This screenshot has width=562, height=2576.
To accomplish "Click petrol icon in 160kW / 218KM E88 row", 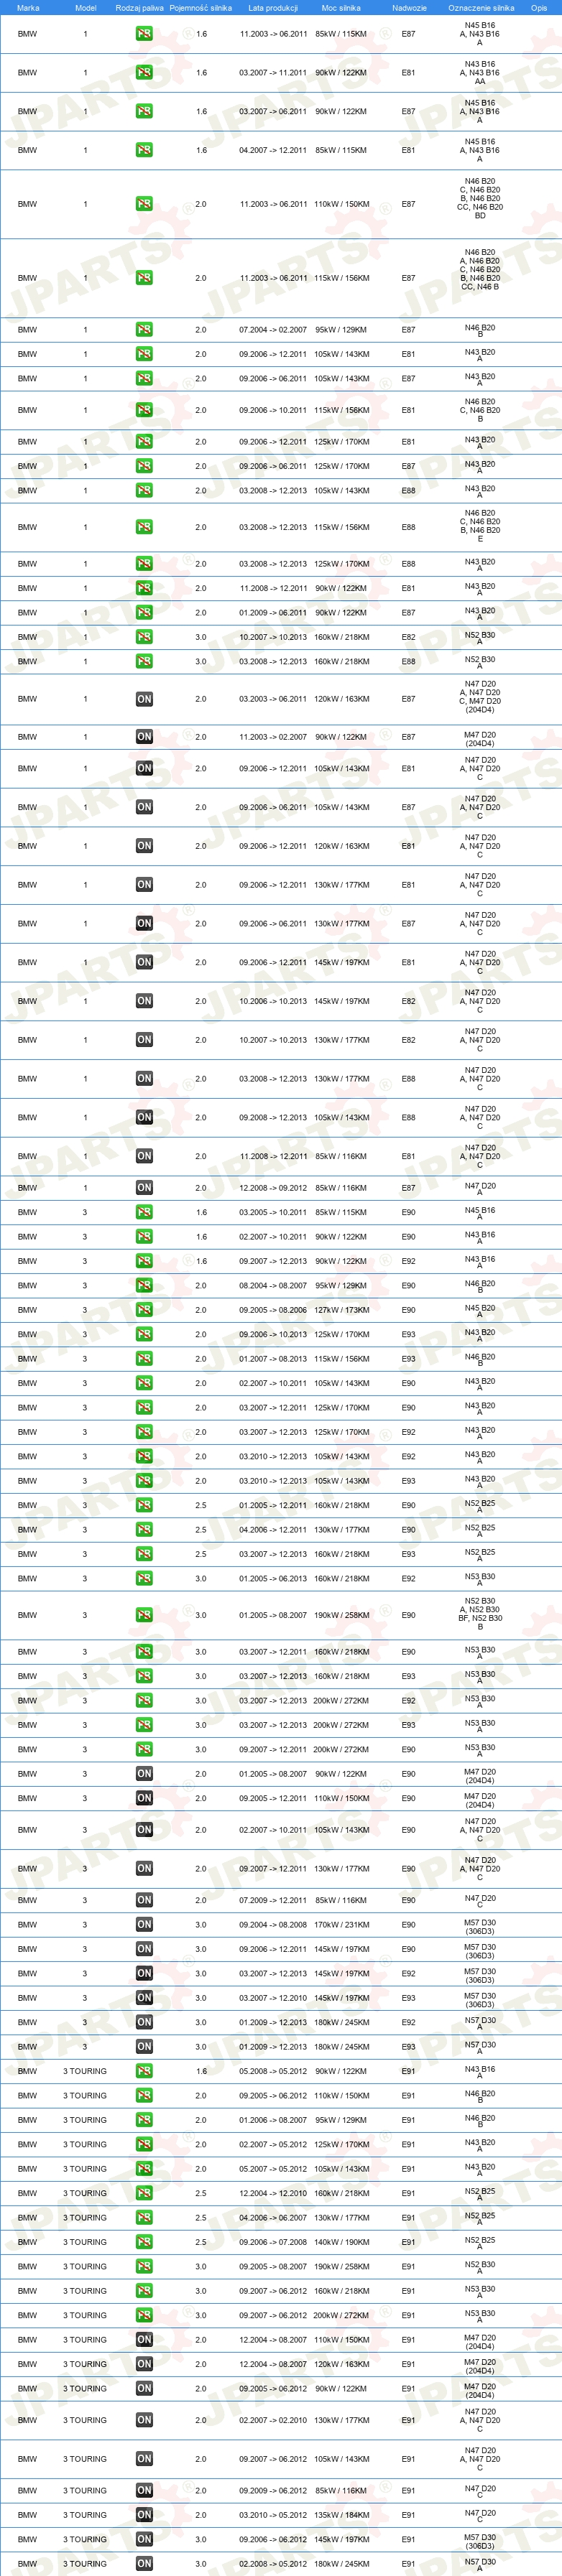I will [x=144, y=661].
